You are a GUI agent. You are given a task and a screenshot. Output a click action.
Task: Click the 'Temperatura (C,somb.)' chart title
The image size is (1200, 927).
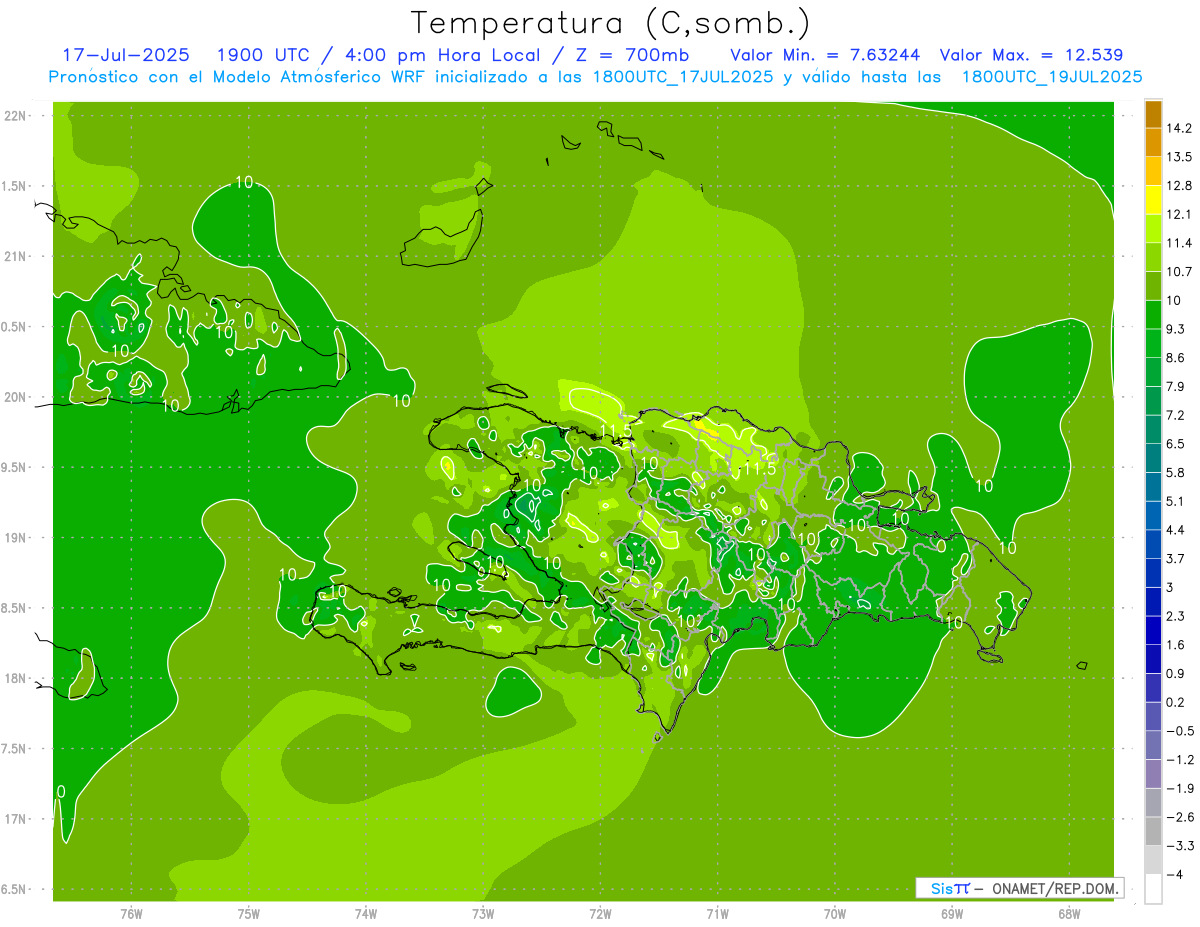point(611,24)
